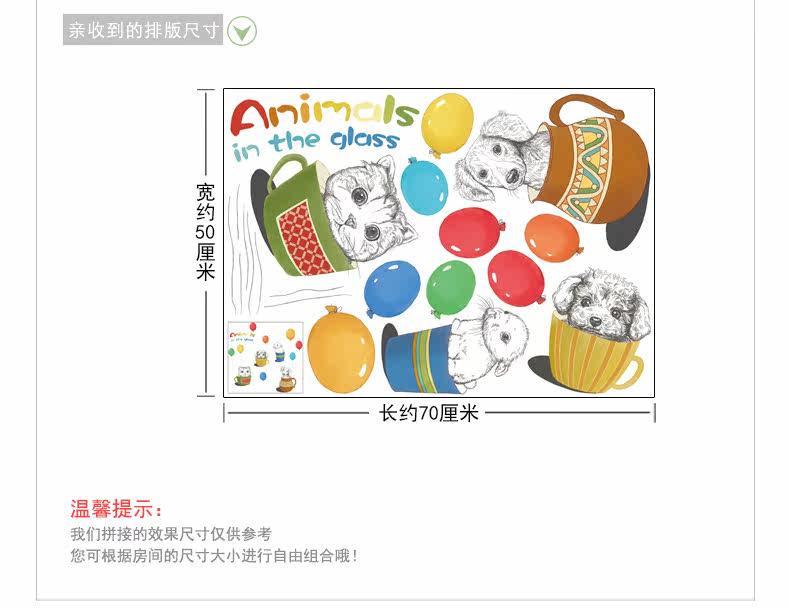Click the 我们拼接的效果尺寸仅供参考 note line
The height and width of the screenshot is (608, 790).
click(x=171, y=534)
